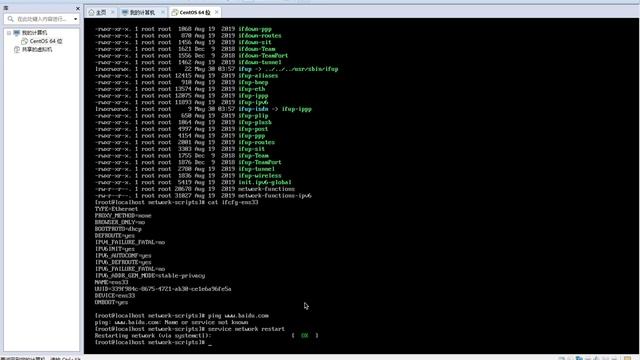Click the 'ifup-isdn' symlink name in terminal

point(253,109)
